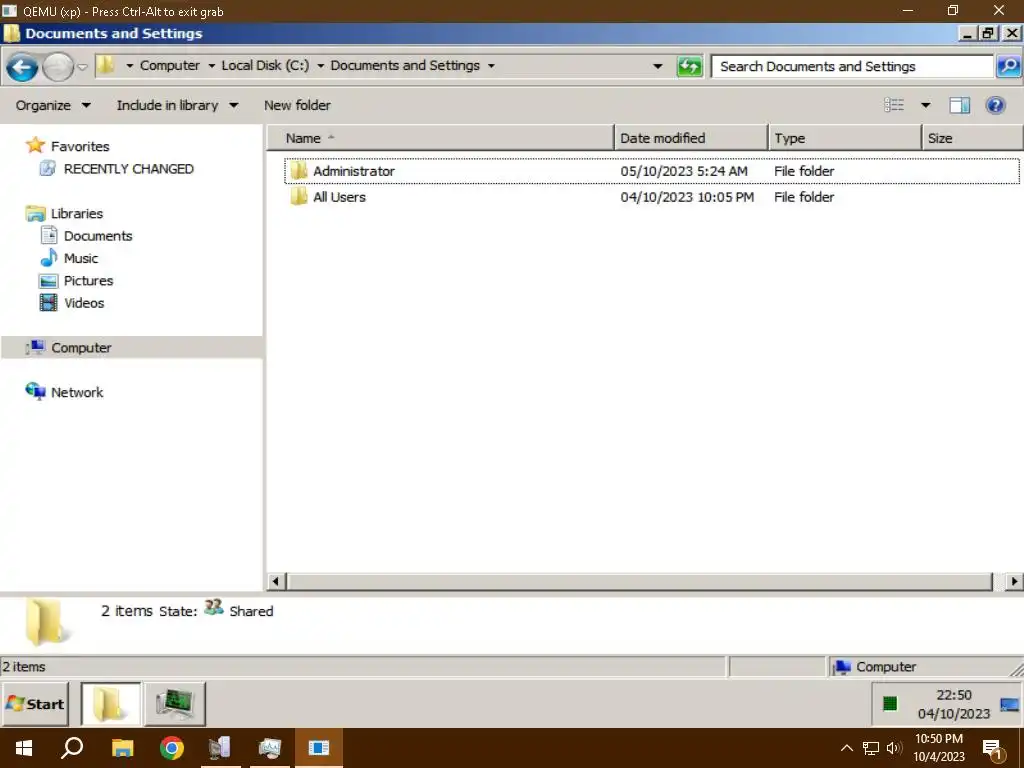1024x768 pixels.
Task: Open Music library
Action: click(69, 258)
